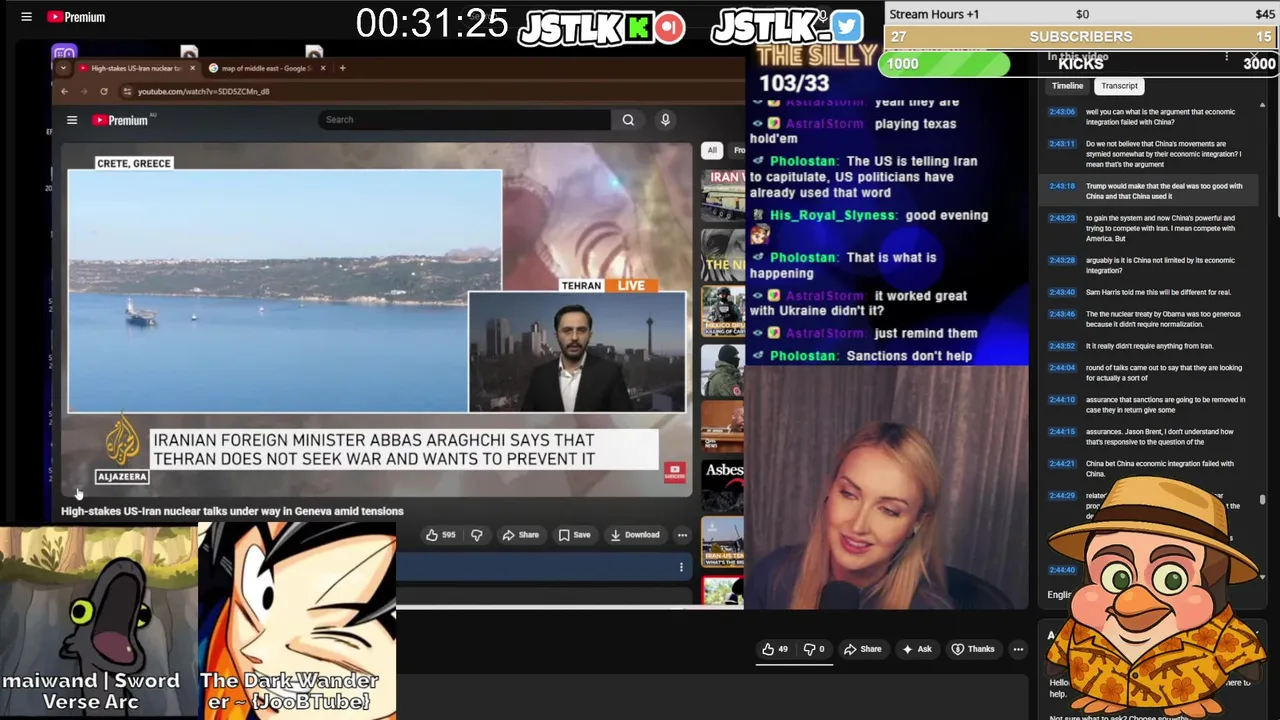The height and width of the screenshot is (720, 1280).
Task: Focus the inner YouTube search field
Action: coord(464,120)
